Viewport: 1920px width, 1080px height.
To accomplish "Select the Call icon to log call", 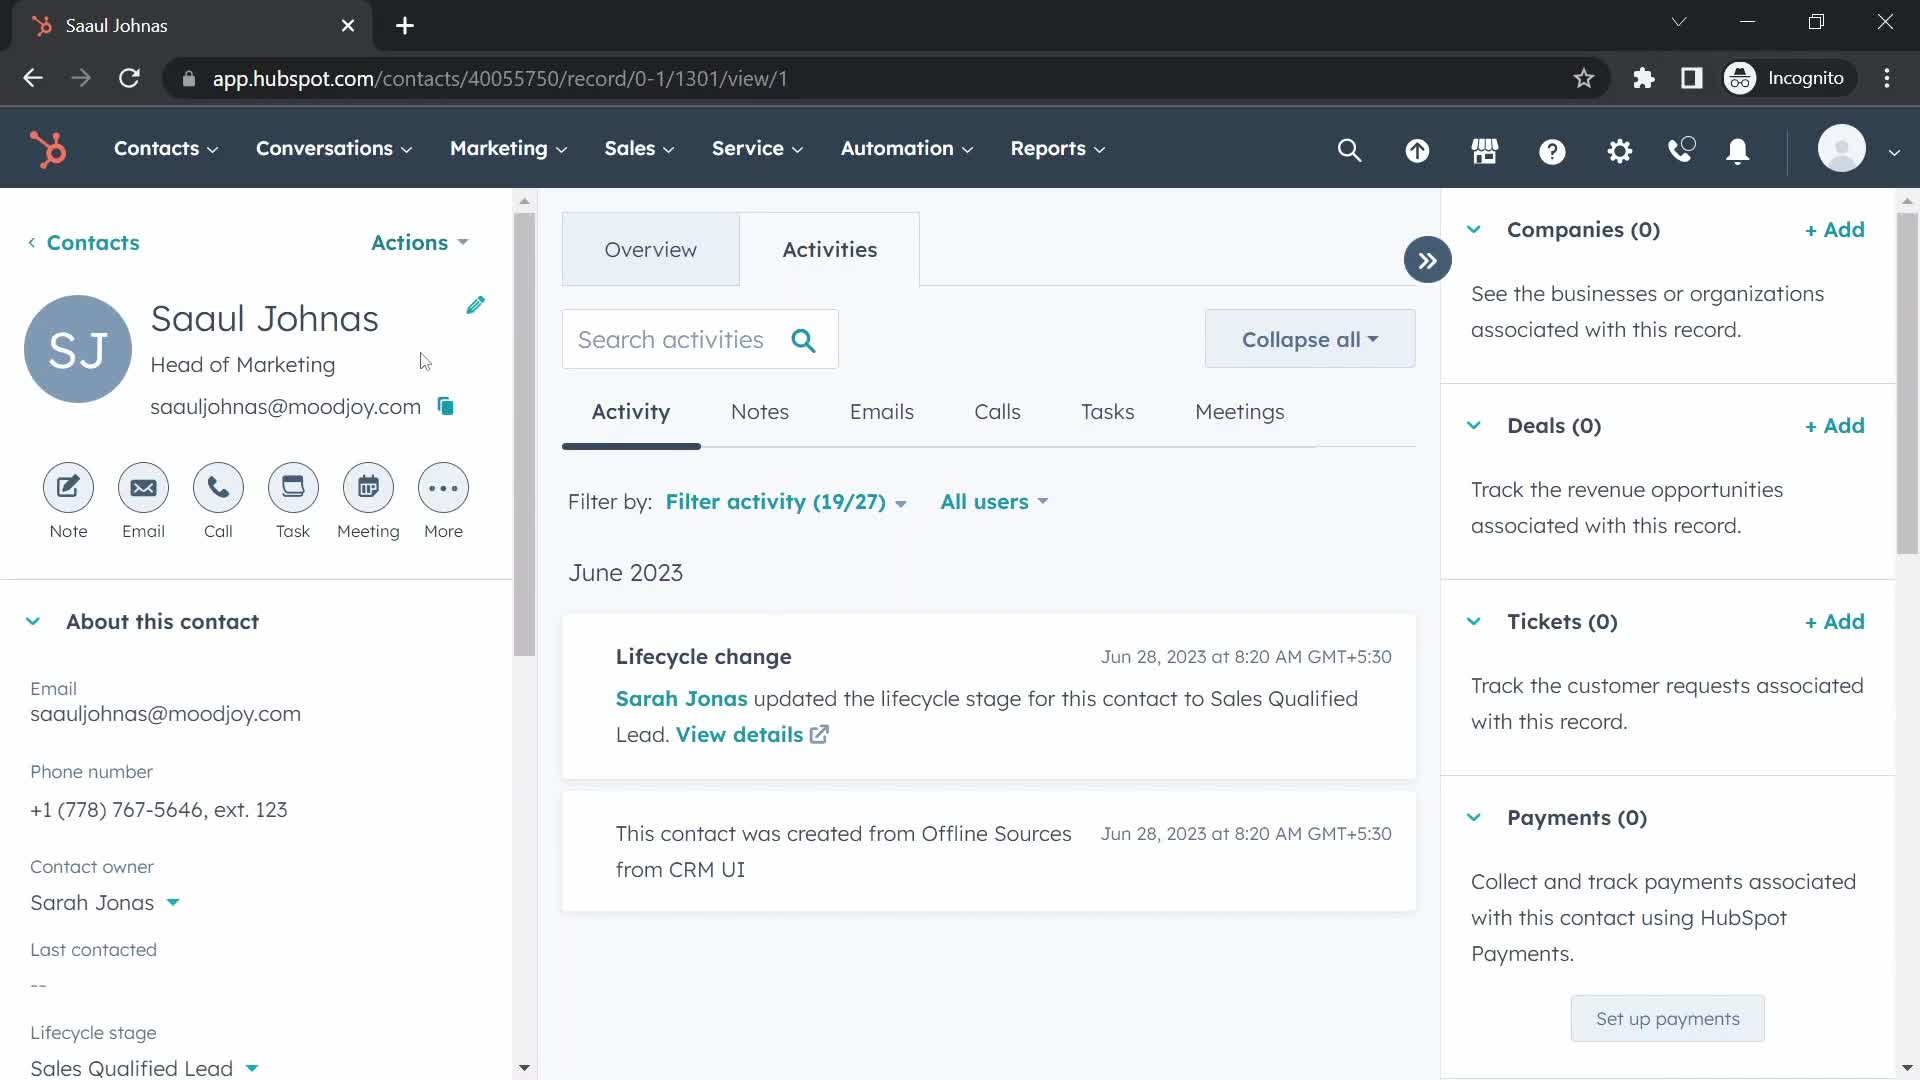I will coord(218,488).
